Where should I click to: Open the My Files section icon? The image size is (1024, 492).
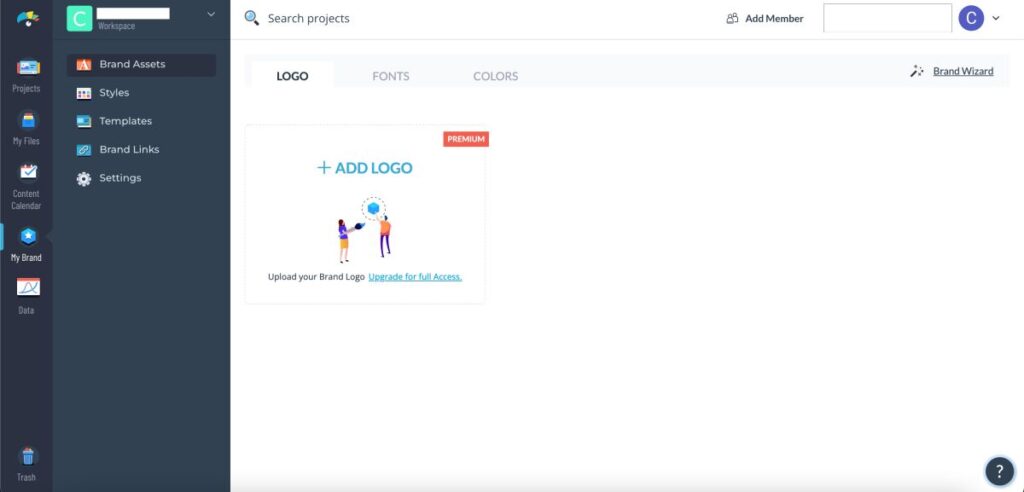click(28, 120)
